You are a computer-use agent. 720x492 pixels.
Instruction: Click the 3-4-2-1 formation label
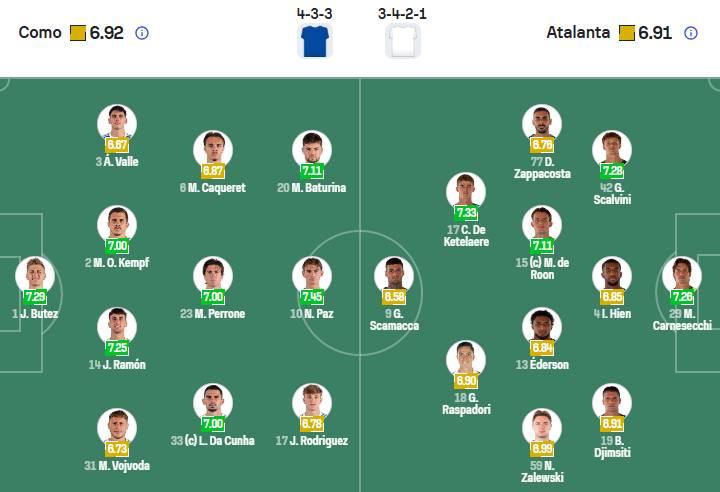pos(402,14)
